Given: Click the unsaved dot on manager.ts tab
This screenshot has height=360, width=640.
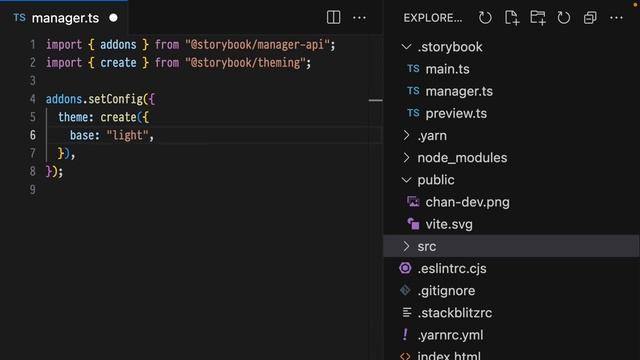Looking at the screenshot, I should tap(113, 18).
